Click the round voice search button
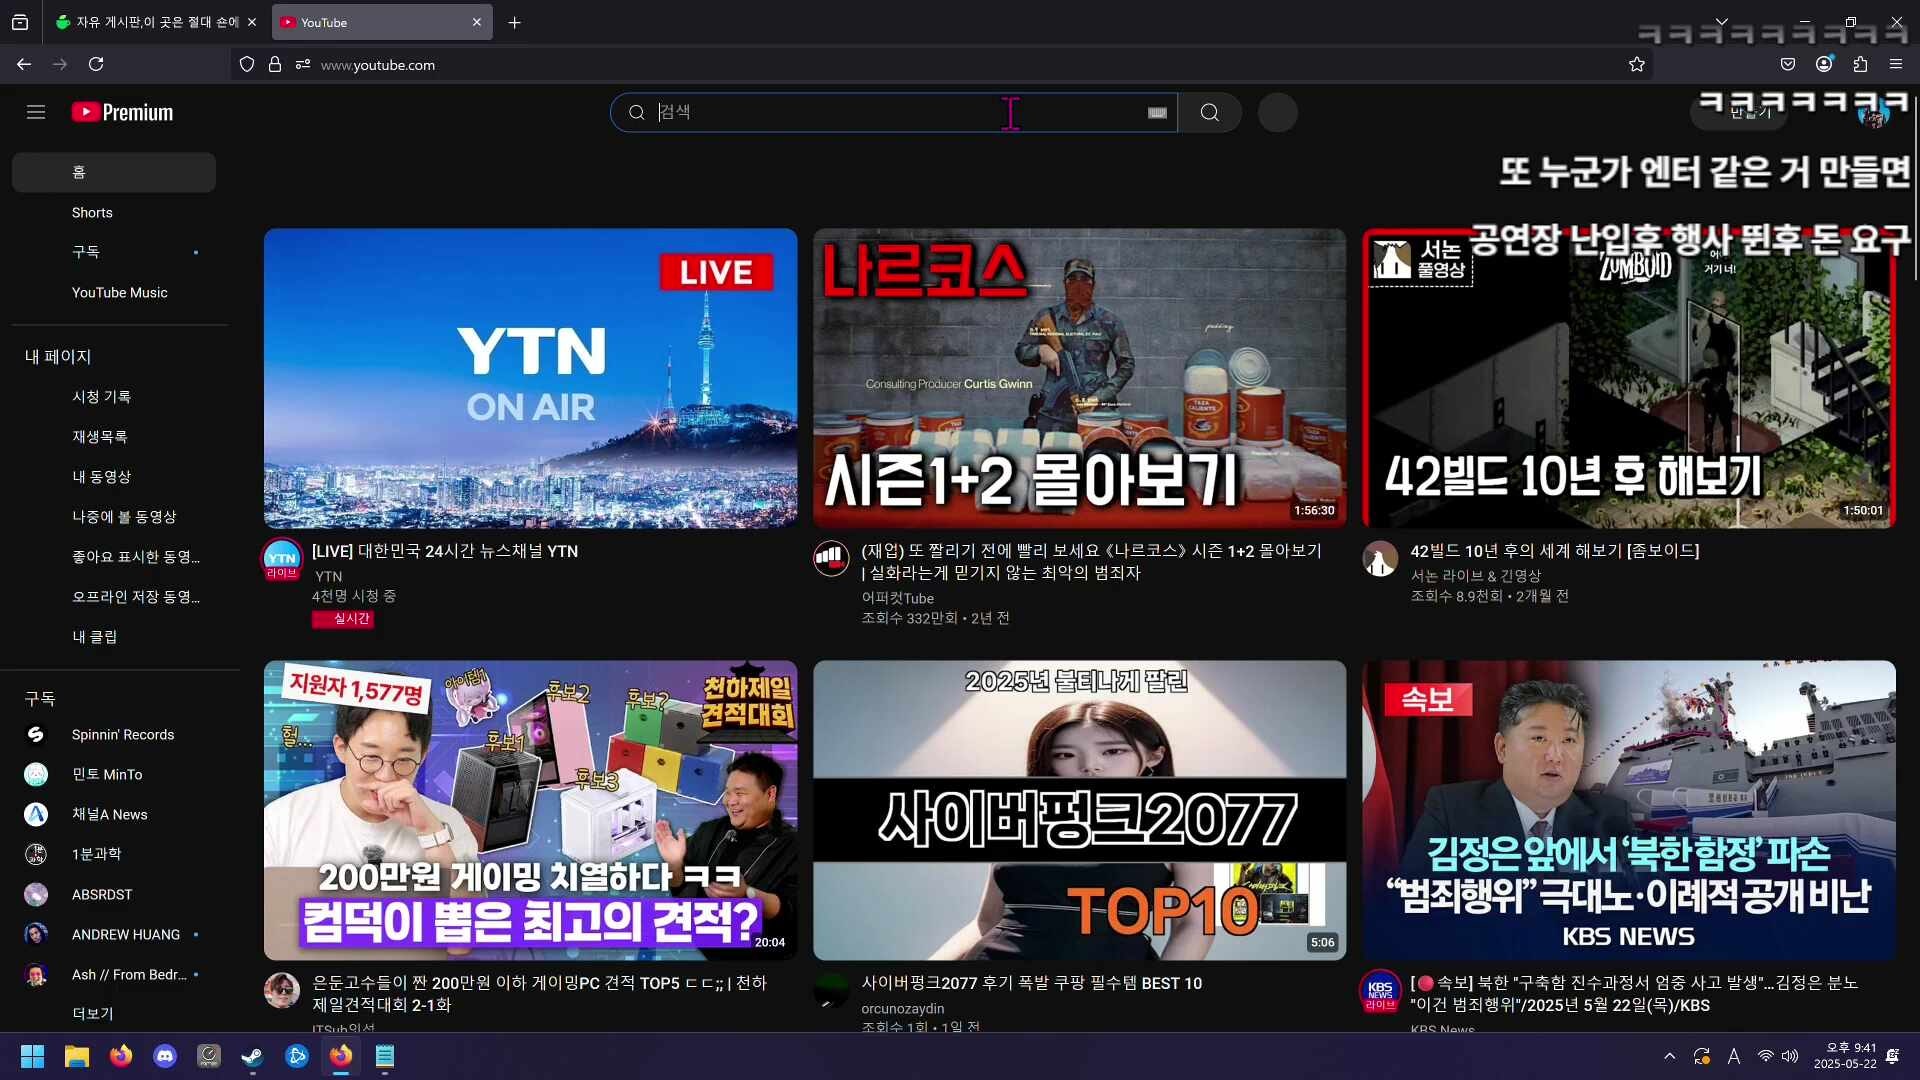This screenshot has width=1920, height=1080. point(1277,112)
